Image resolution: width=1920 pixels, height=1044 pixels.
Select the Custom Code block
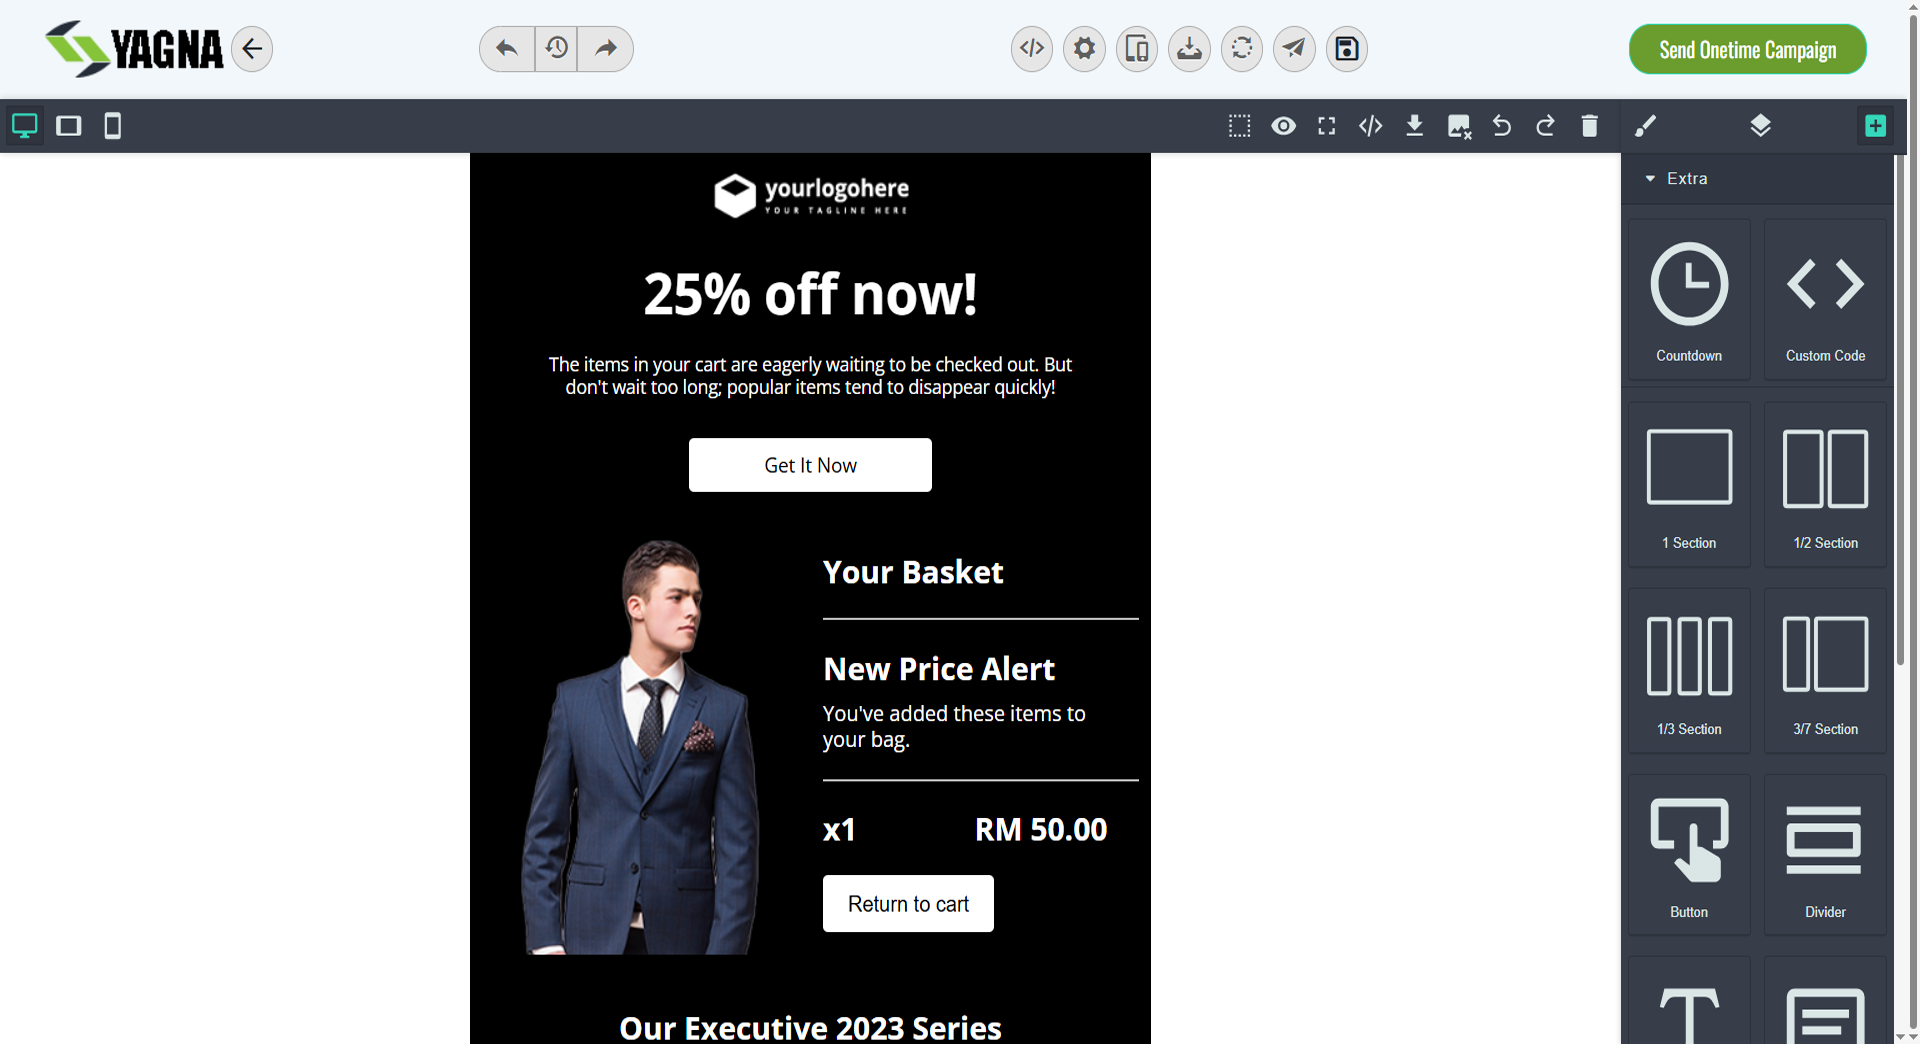point(1825,300)
